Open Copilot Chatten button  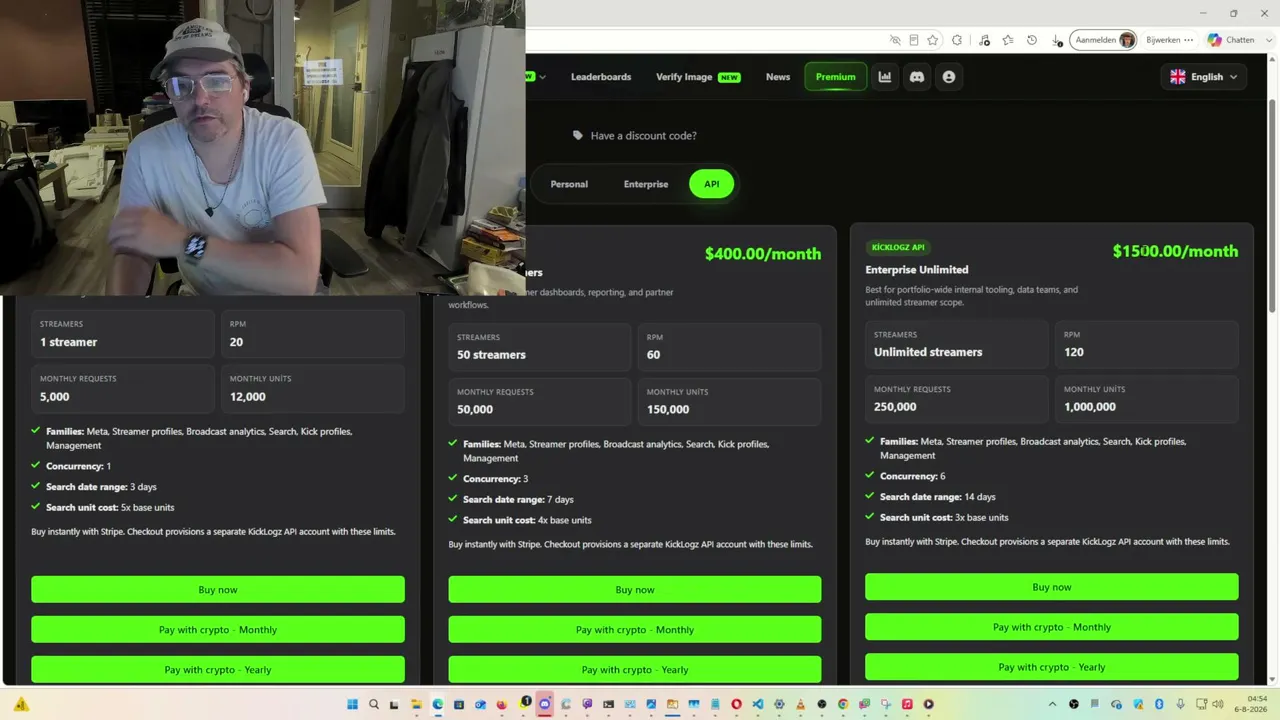1231,40
